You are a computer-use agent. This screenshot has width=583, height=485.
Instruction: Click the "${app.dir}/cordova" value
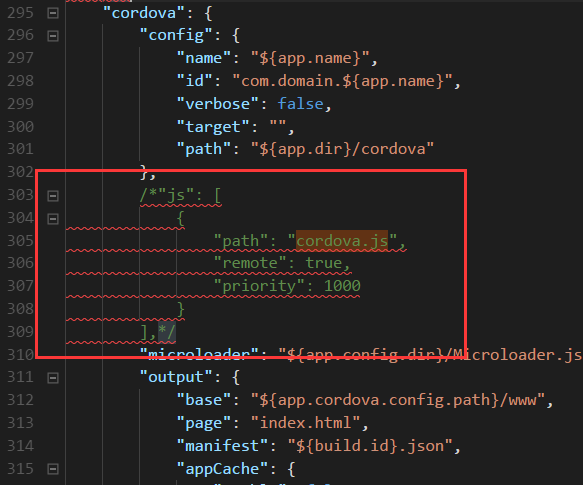[x=342, y=150]
